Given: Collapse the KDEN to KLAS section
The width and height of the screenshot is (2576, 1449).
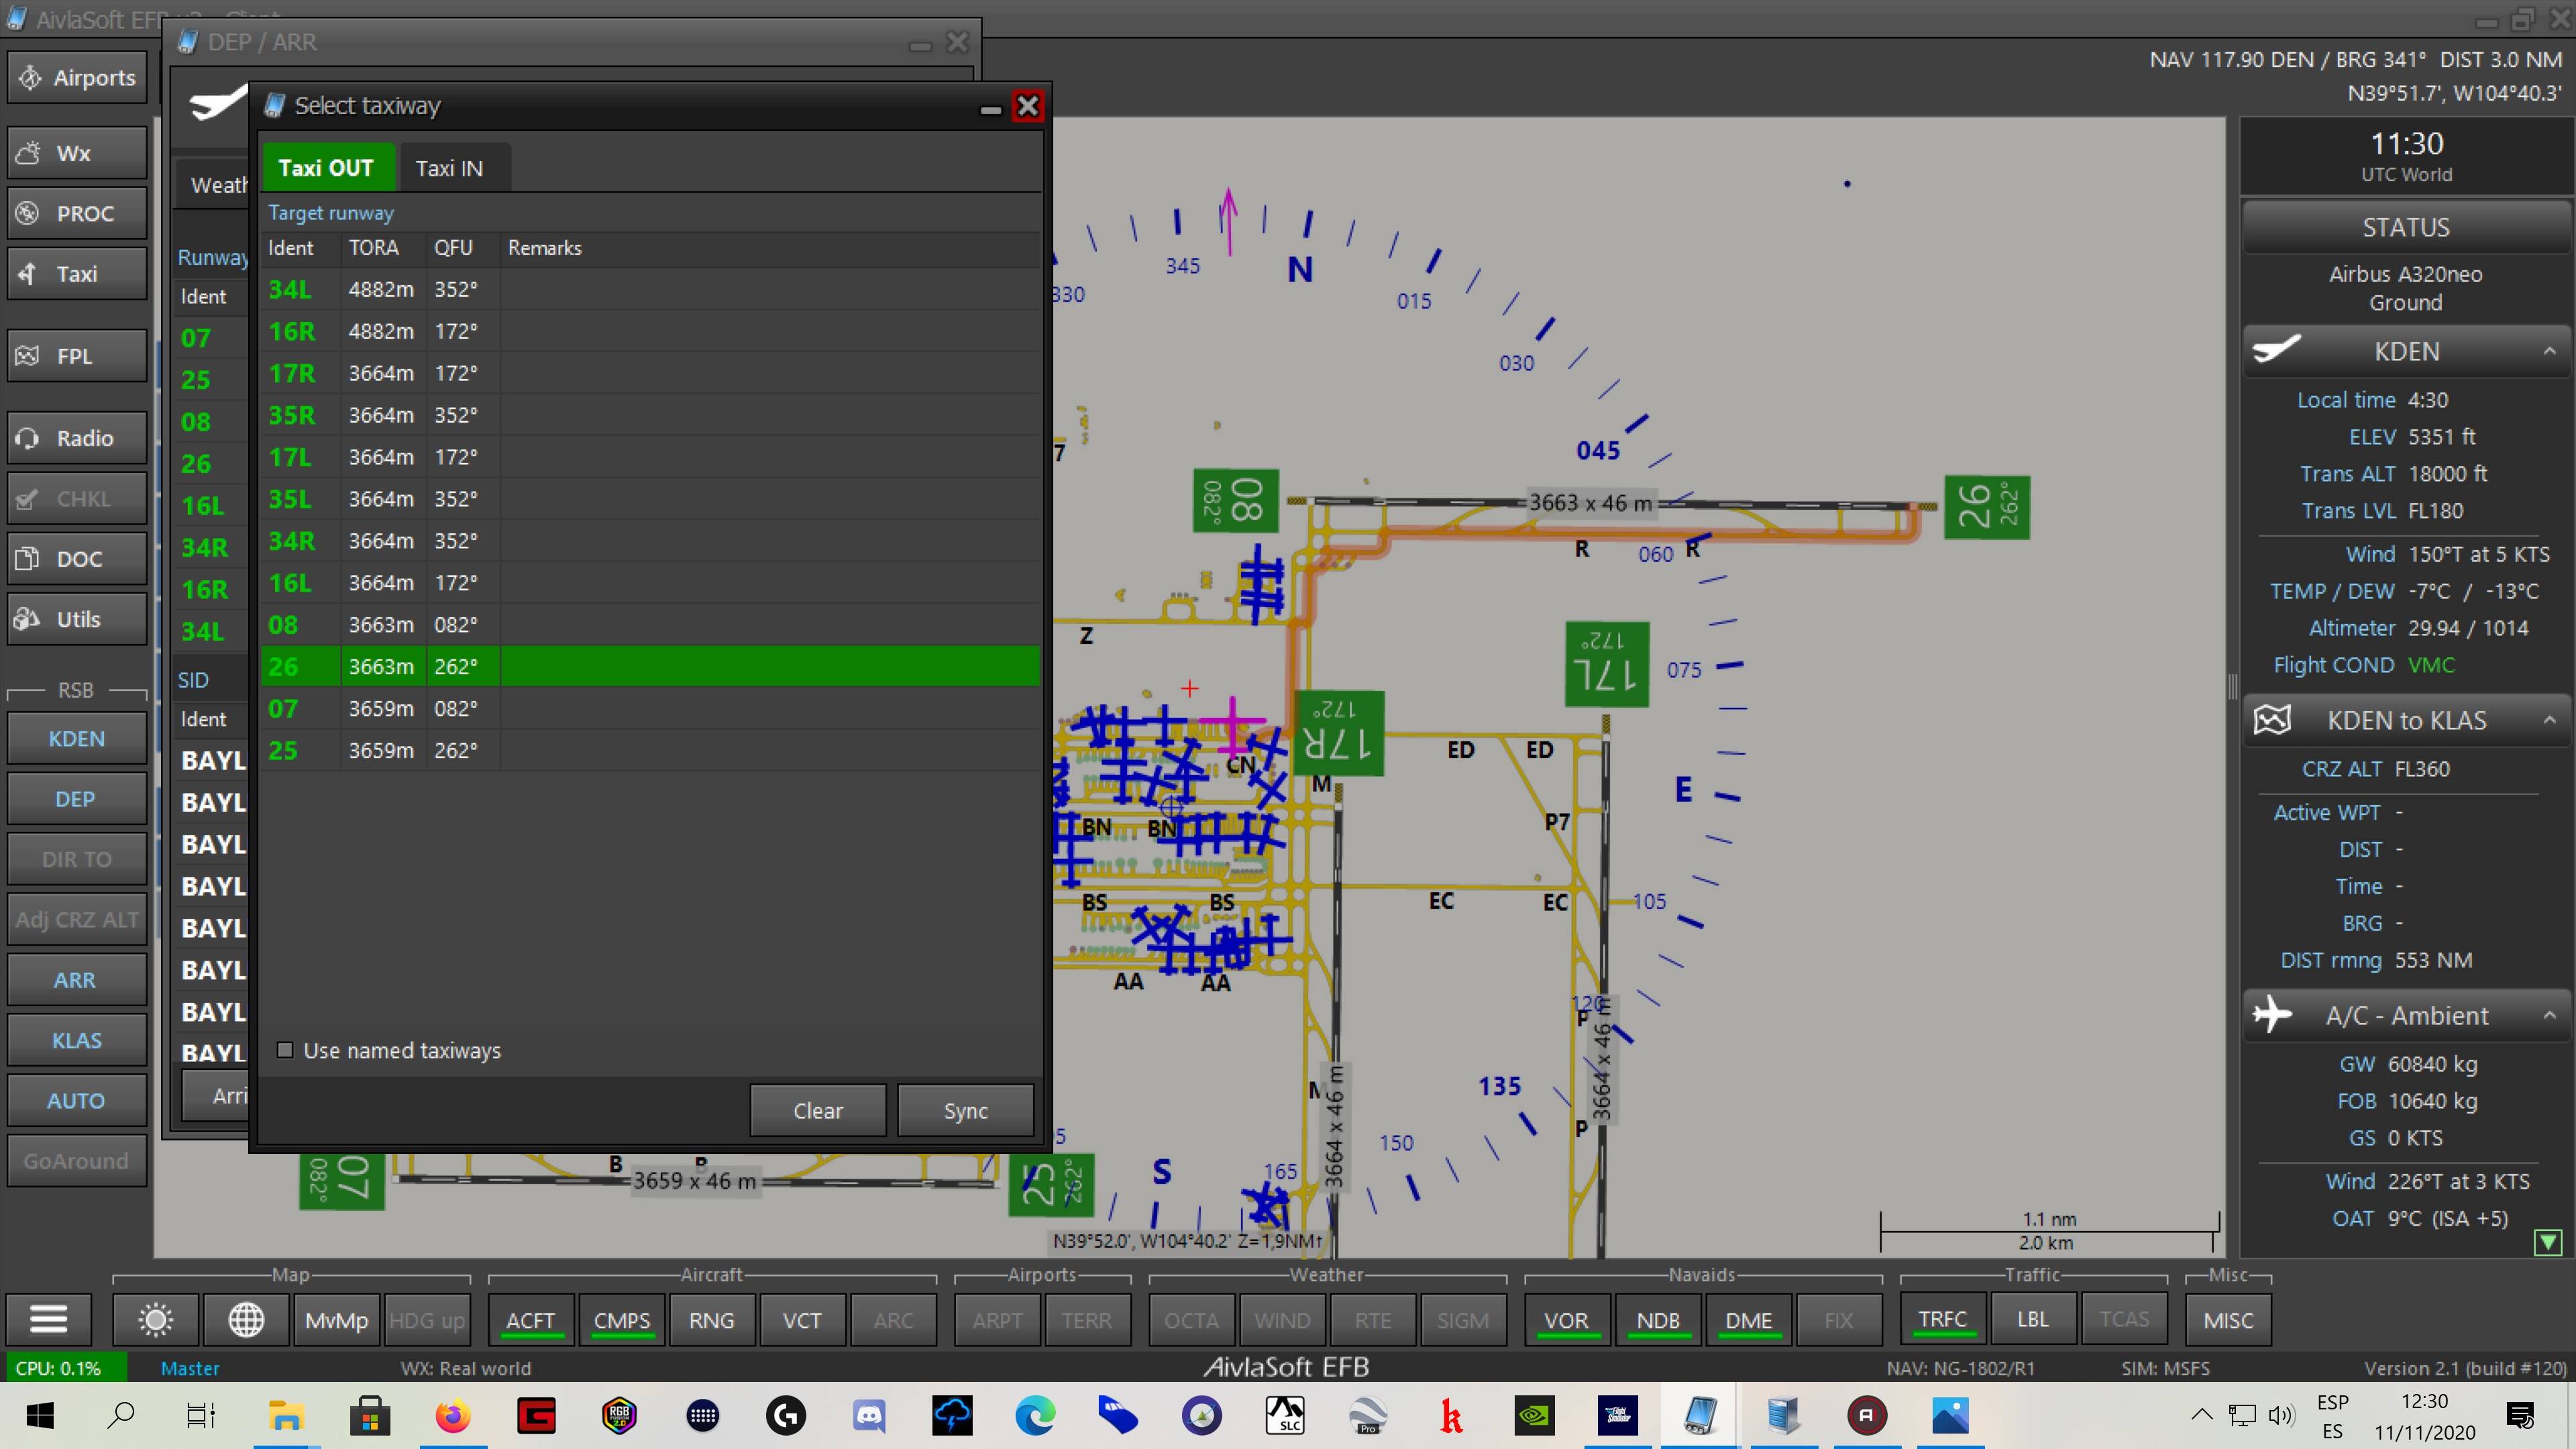Looking at the screenshot, I should (2549, 720).
